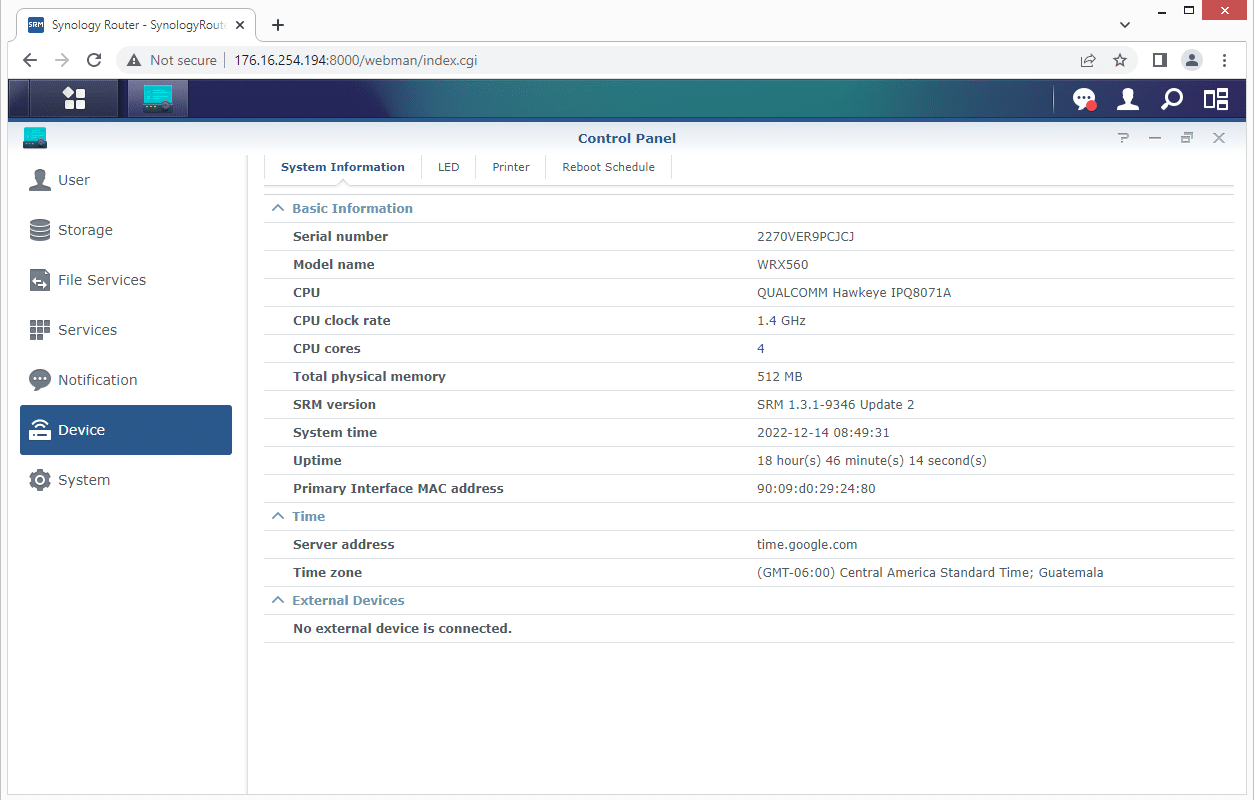1254x800 pixels.
Task: Close the Control Panel window
Action: 1219,138
